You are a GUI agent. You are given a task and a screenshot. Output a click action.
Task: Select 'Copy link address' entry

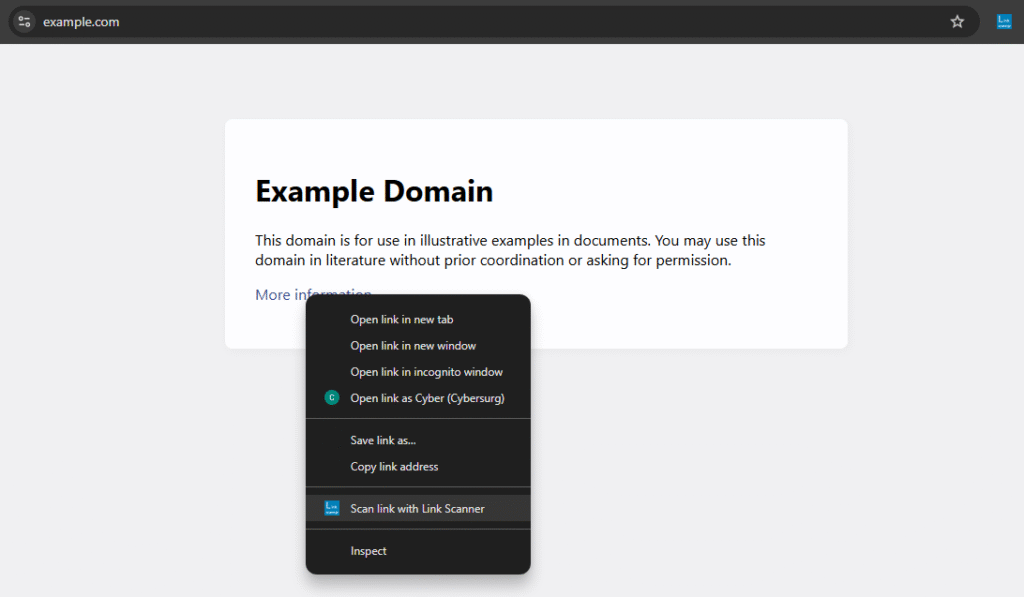[394, 466]
